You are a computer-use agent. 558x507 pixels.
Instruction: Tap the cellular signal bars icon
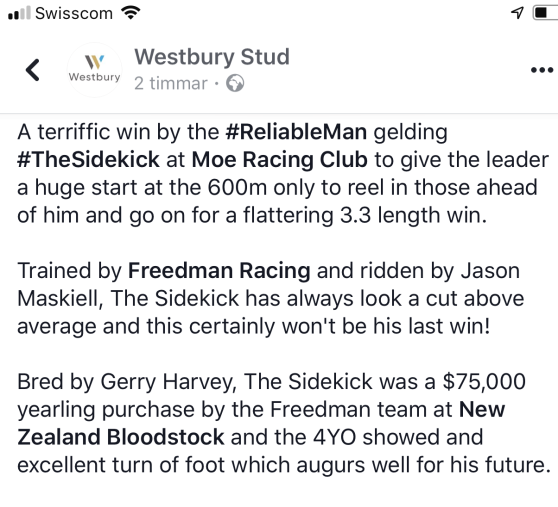pyautogui.click(x=19, y=13)
